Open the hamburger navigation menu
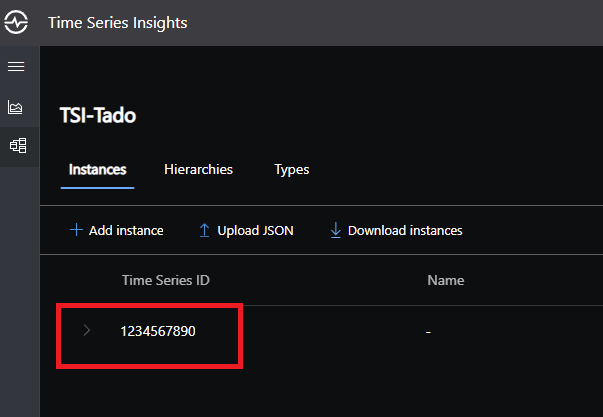This screenshot has height=417, width=603. tap(16, 67)
